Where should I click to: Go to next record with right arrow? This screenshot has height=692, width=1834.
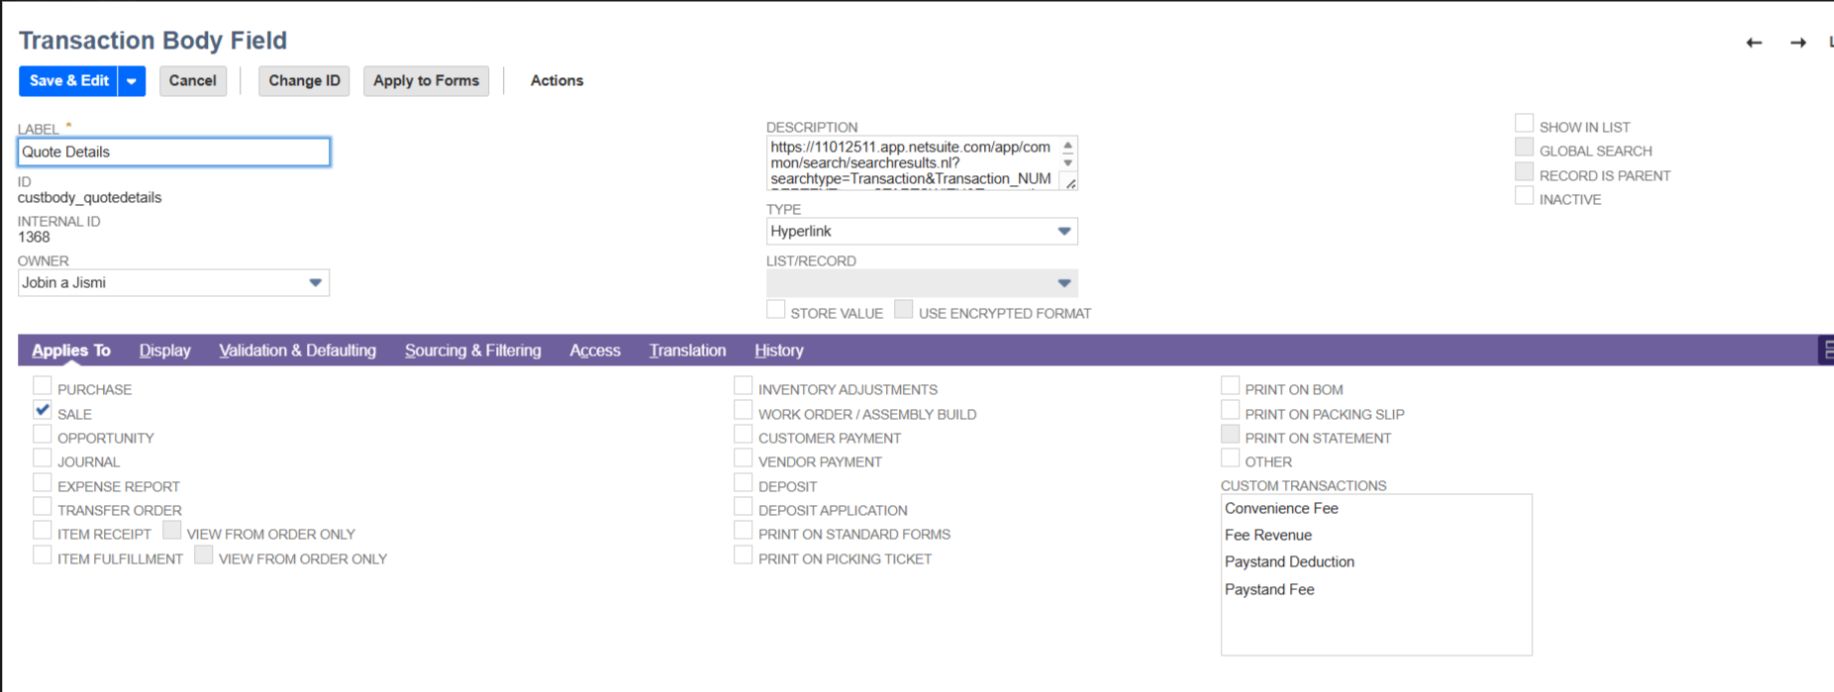(1797, 42)
